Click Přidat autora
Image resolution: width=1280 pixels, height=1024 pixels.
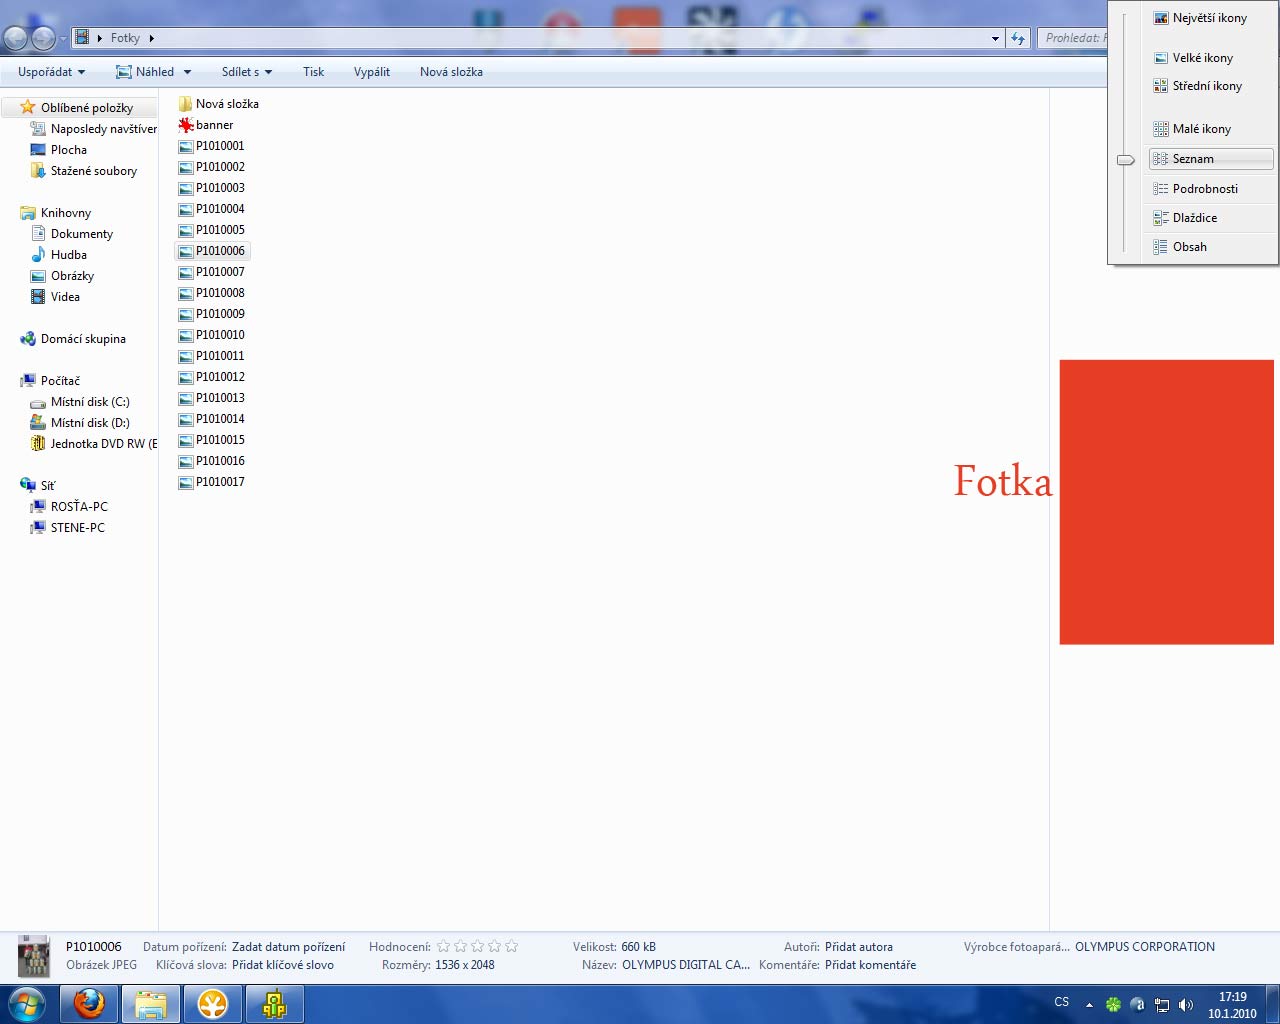(x=859, y=947)
